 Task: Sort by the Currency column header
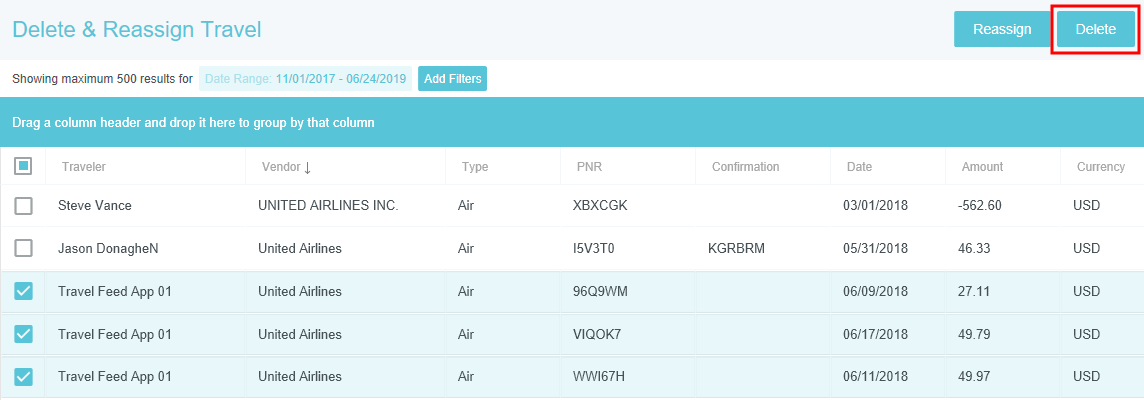[1100, 167]
